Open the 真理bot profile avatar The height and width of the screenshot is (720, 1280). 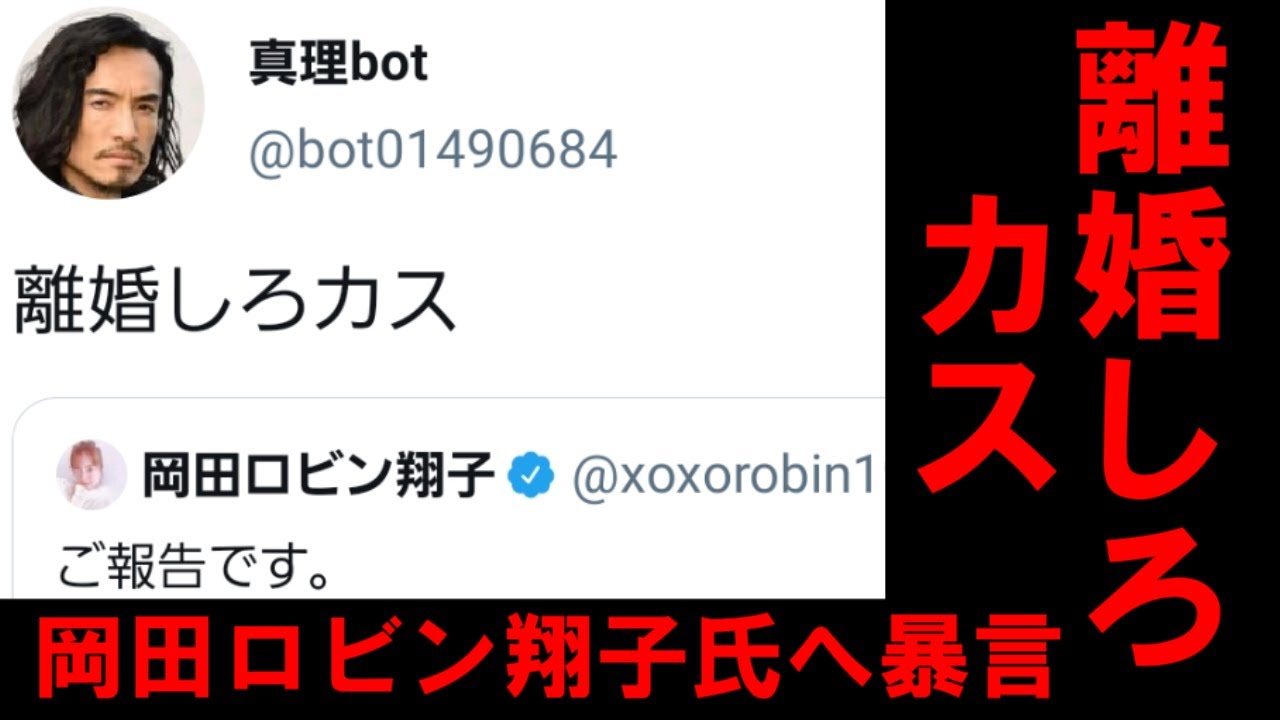108,107
